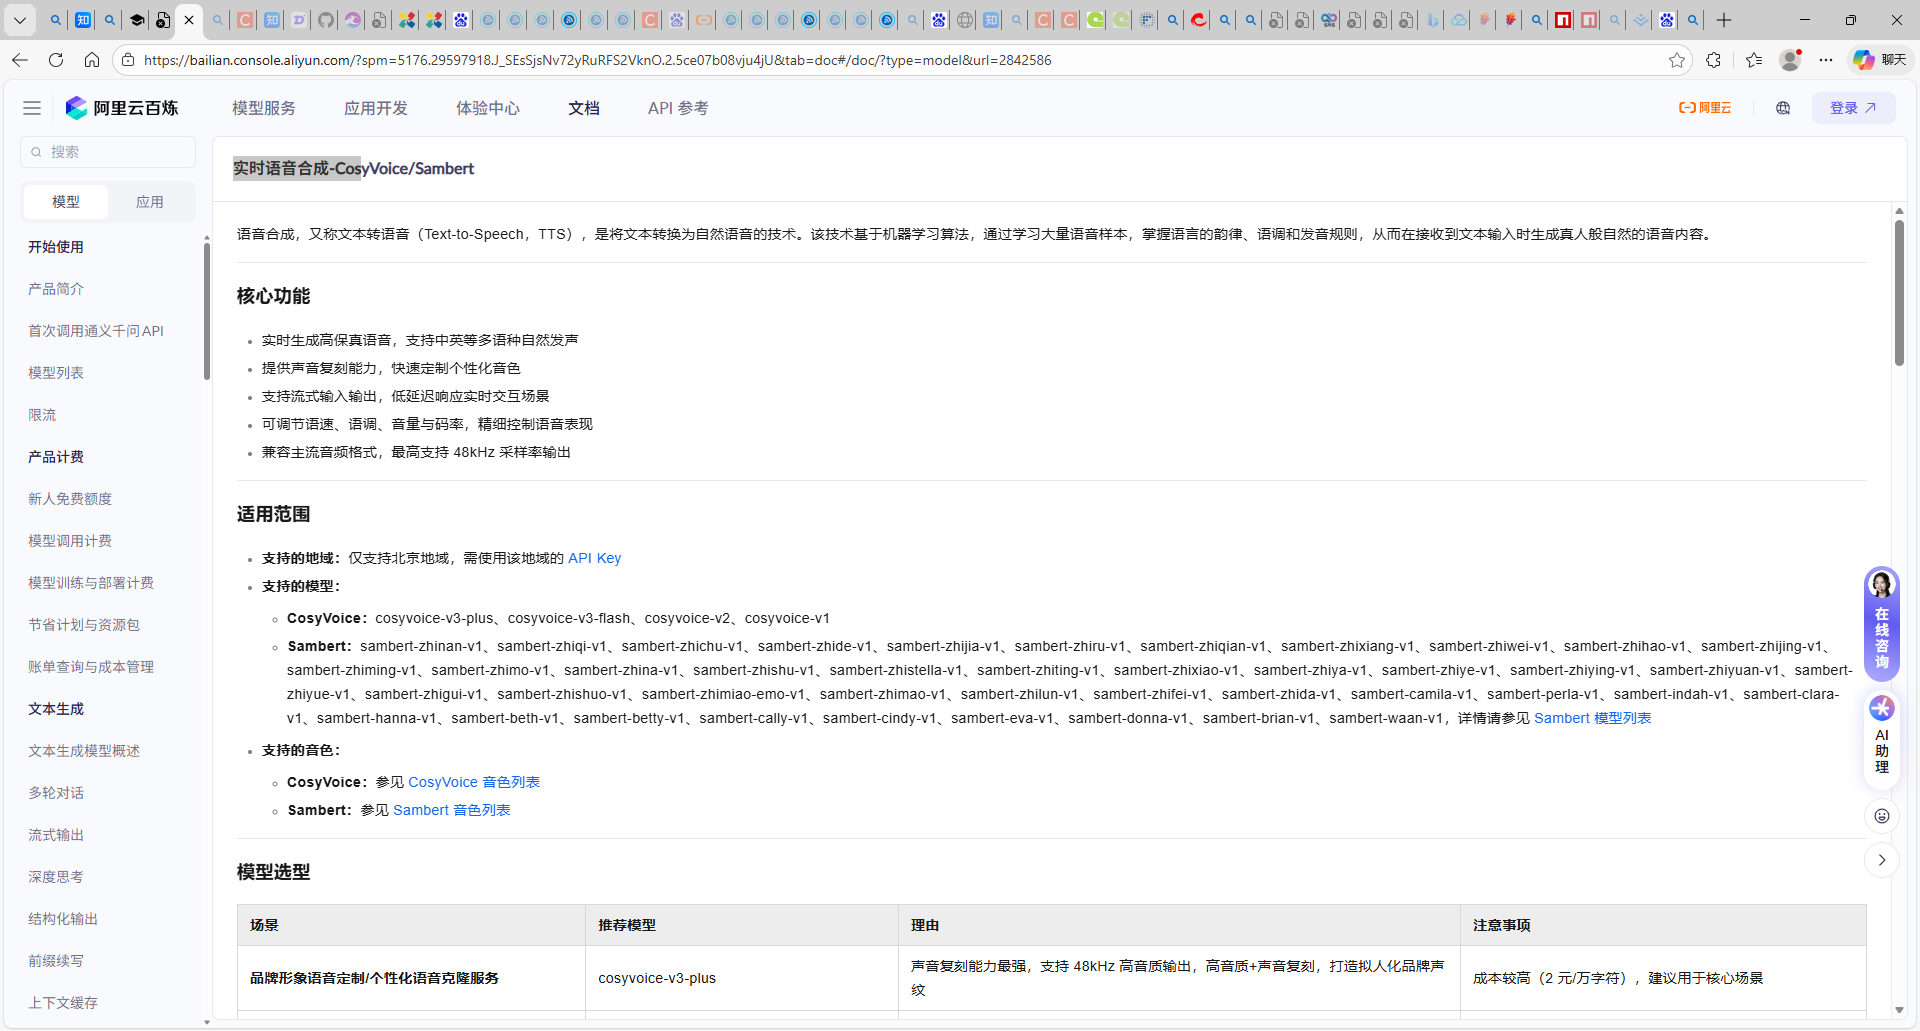Open the 模型服务 nav menu

tap(264, 108)
